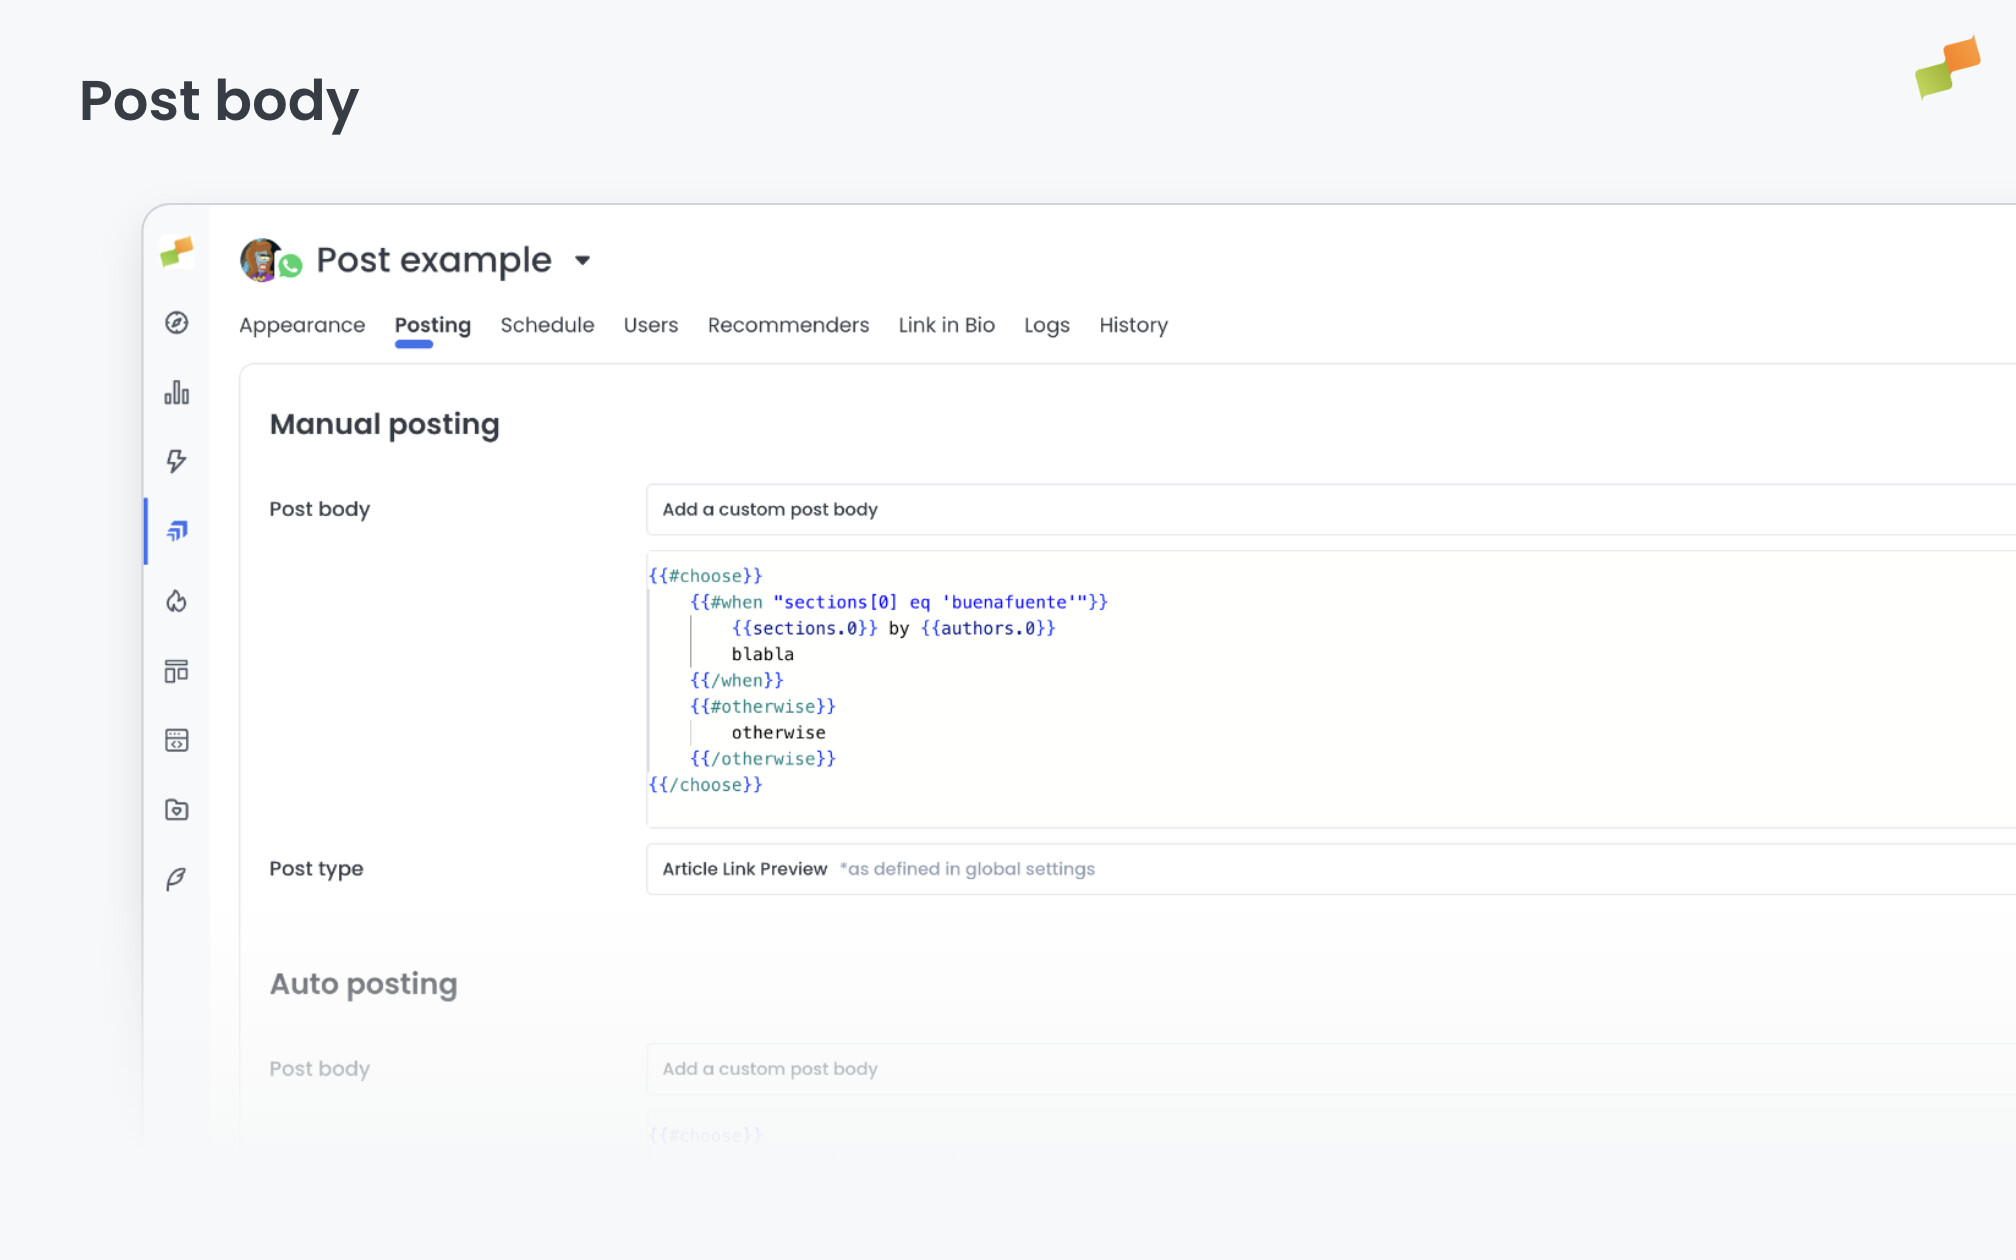Open the Link in Bio section
Screen dimensions: 2016x1260
click(946, 325)
